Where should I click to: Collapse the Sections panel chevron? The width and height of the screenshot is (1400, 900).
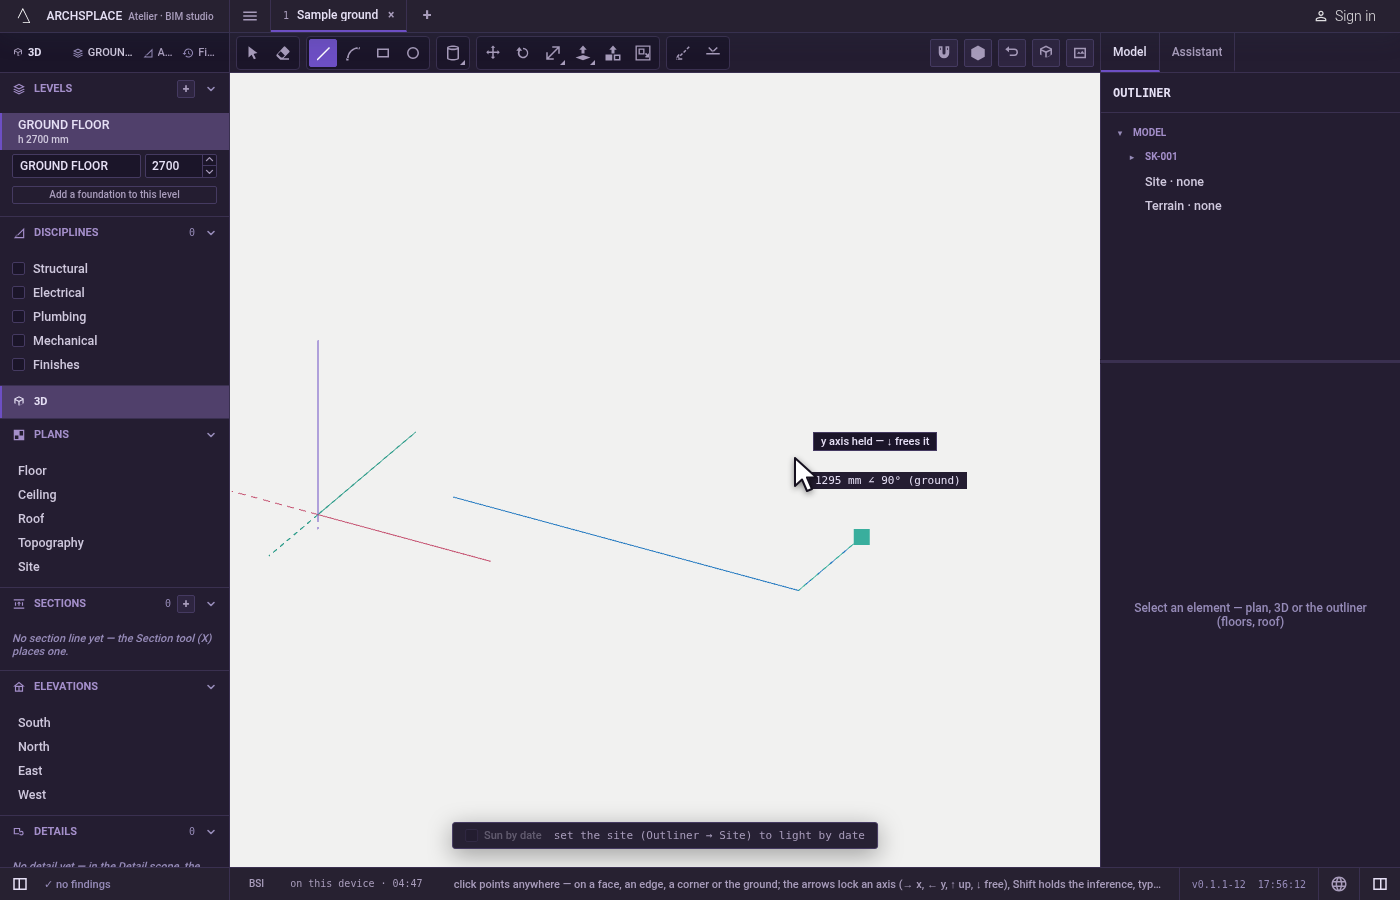211,604
